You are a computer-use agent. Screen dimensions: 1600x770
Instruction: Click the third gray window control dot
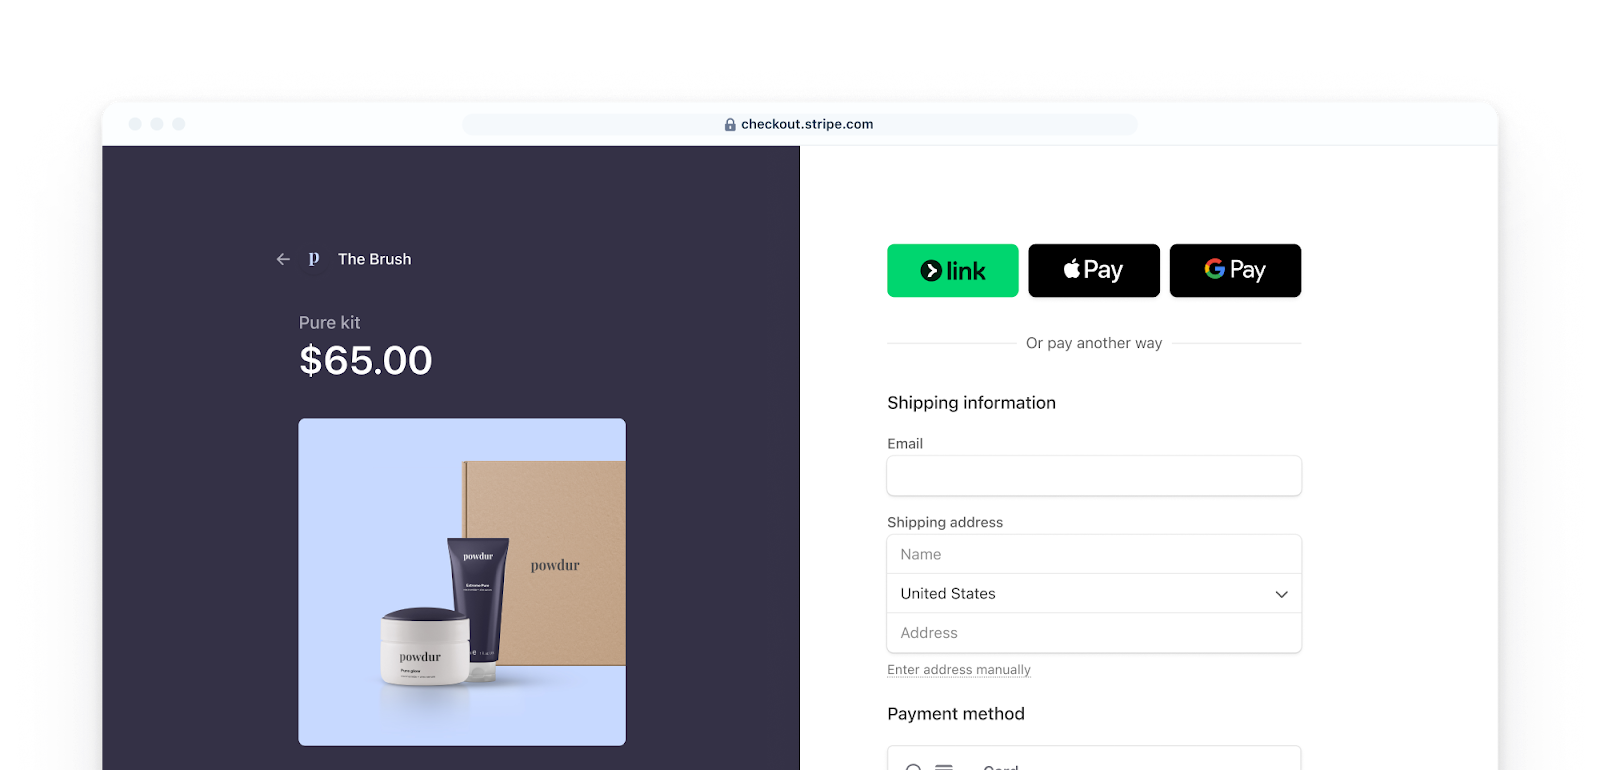(179, 124)
